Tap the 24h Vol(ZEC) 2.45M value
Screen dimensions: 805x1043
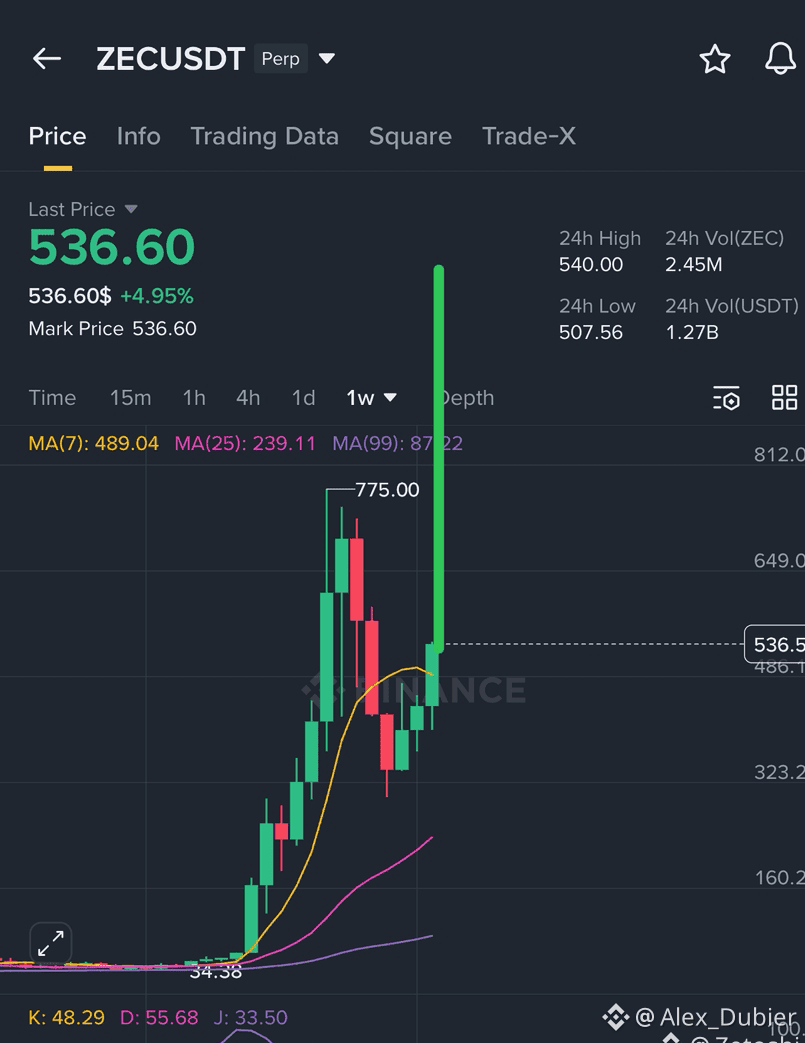(x=694, y=265)
